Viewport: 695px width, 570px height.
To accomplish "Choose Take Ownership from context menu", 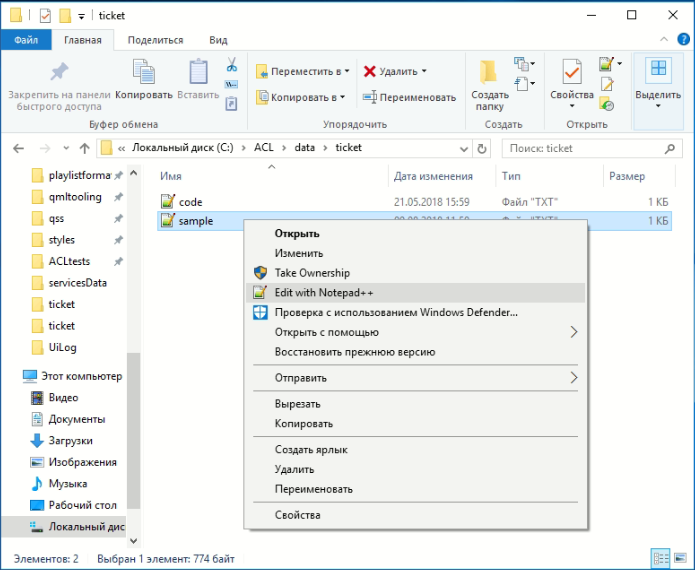I will click(x=312, y=273).
